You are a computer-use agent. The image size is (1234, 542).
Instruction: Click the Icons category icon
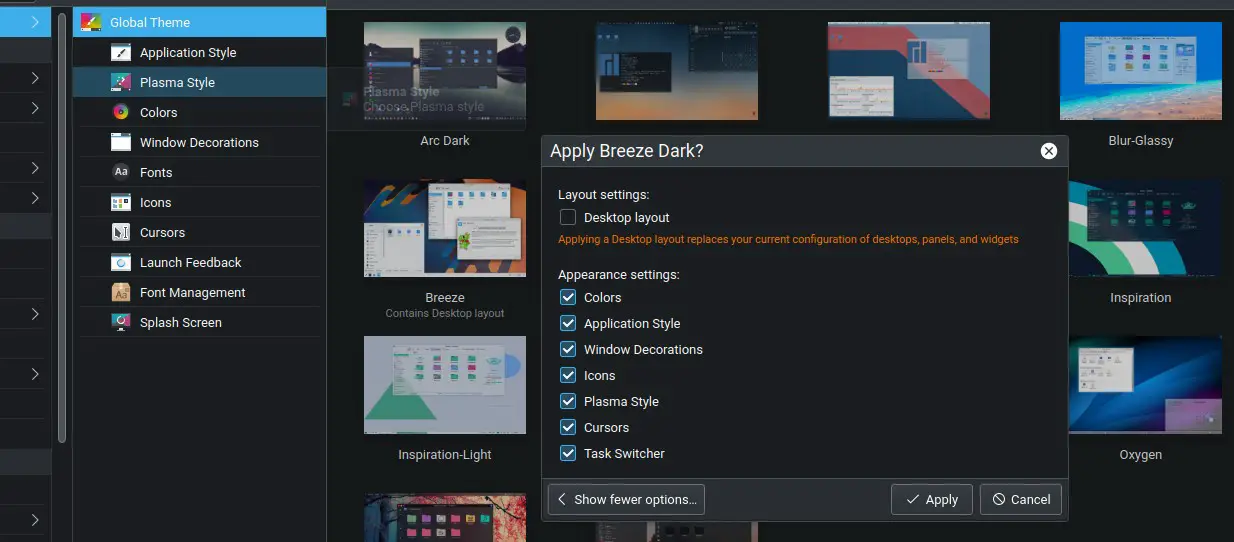pyautogui.click(x=121, y=202)
